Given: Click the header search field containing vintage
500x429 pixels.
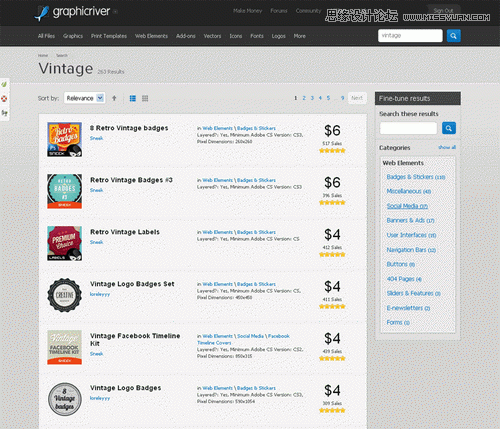Looking at the screenshot, I should click(410, 36).
